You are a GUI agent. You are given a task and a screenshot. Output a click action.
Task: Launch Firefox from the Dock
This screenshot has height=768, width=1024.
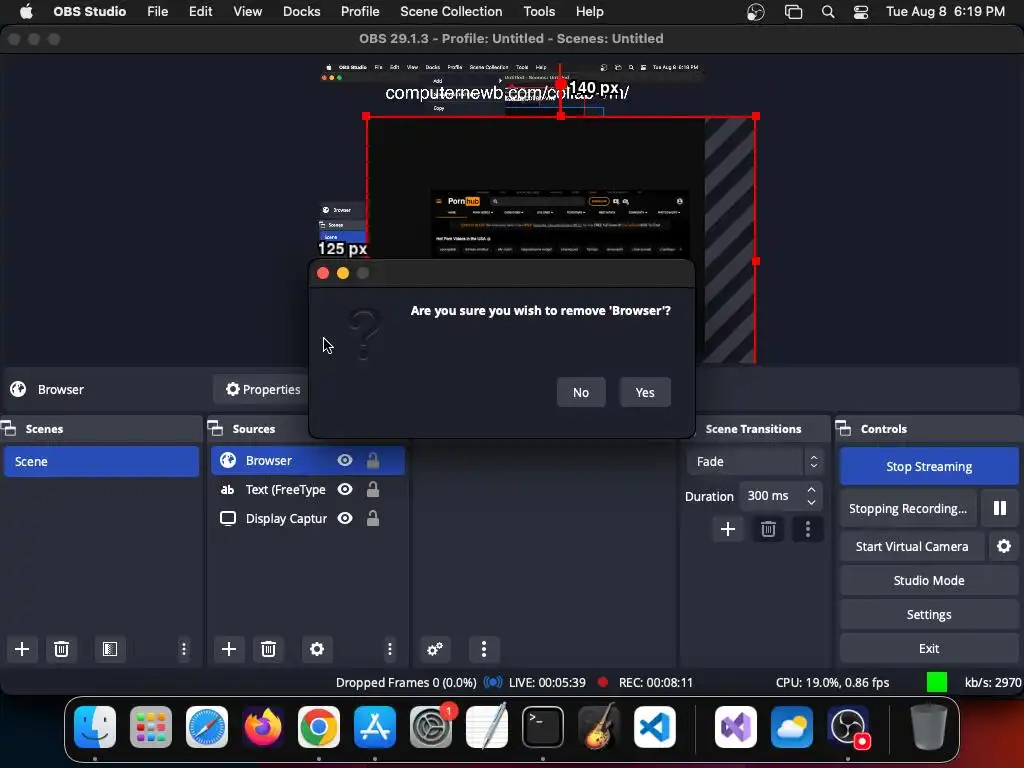[x=263, y=727]
